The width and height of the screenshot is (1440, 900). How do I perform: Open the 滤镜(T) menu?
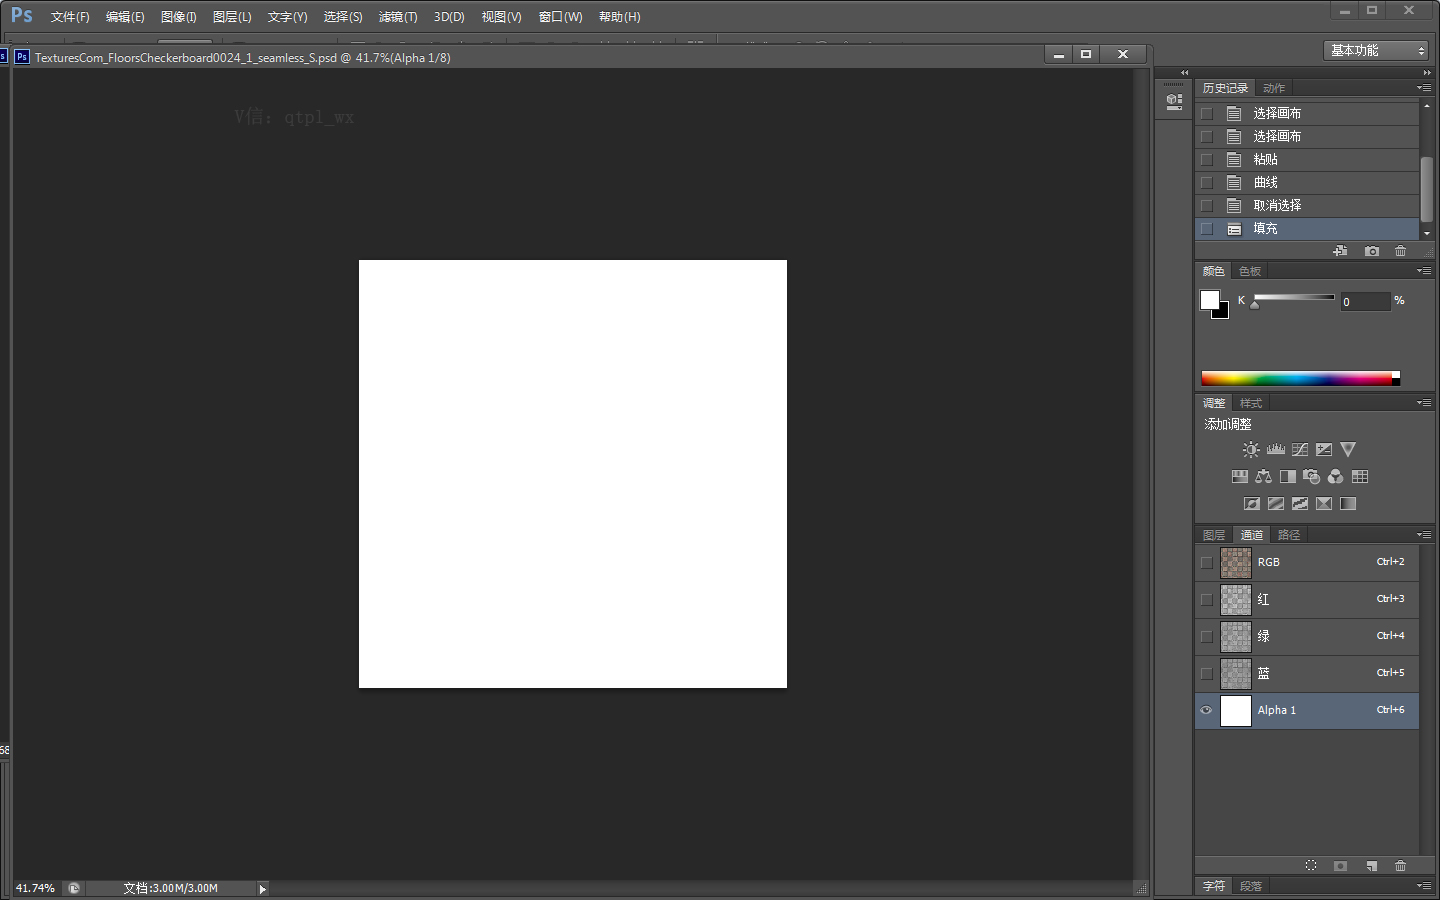point(398,17)
